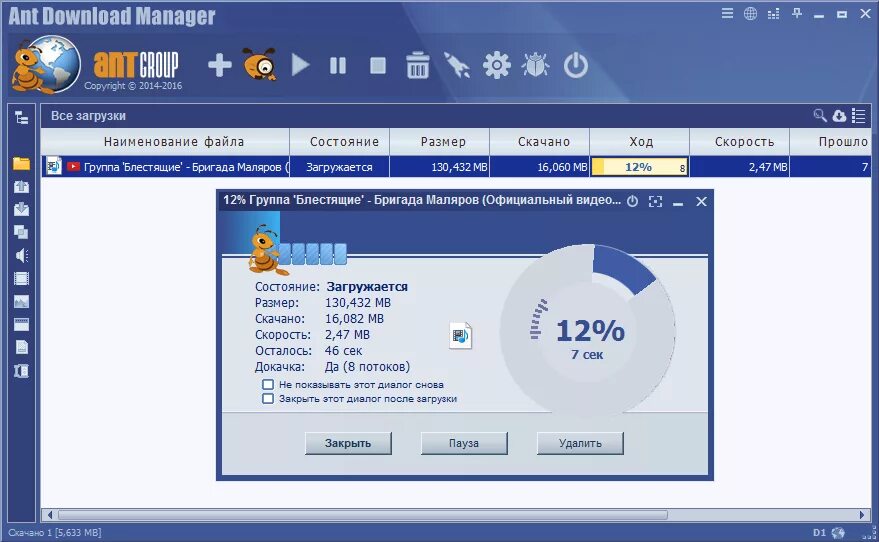Select the yellow folder all-downloads category
This screenshot has height=542, width=879.
[21, 164]
